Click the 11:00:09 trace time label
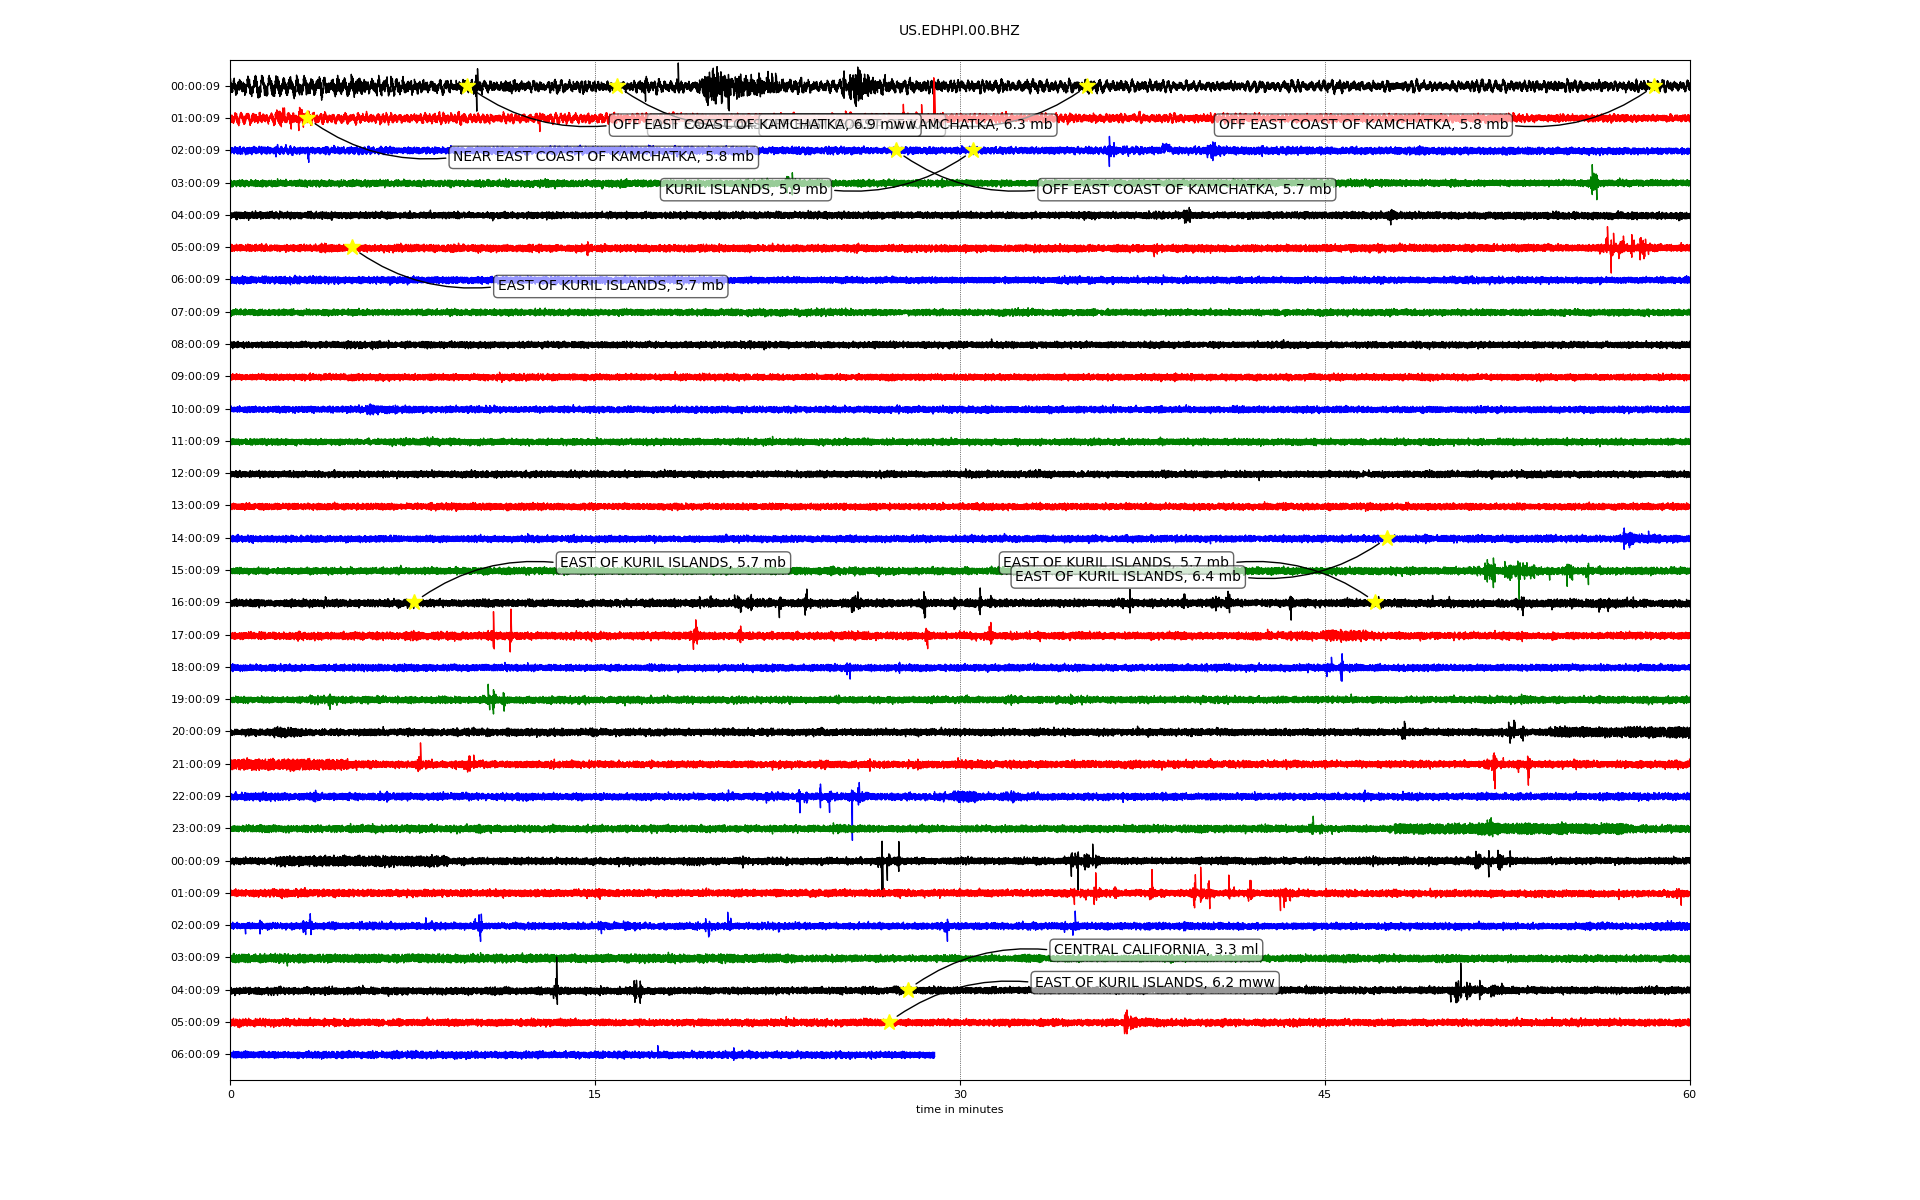The image size is (1920, 1200). (x=195, y=442)
